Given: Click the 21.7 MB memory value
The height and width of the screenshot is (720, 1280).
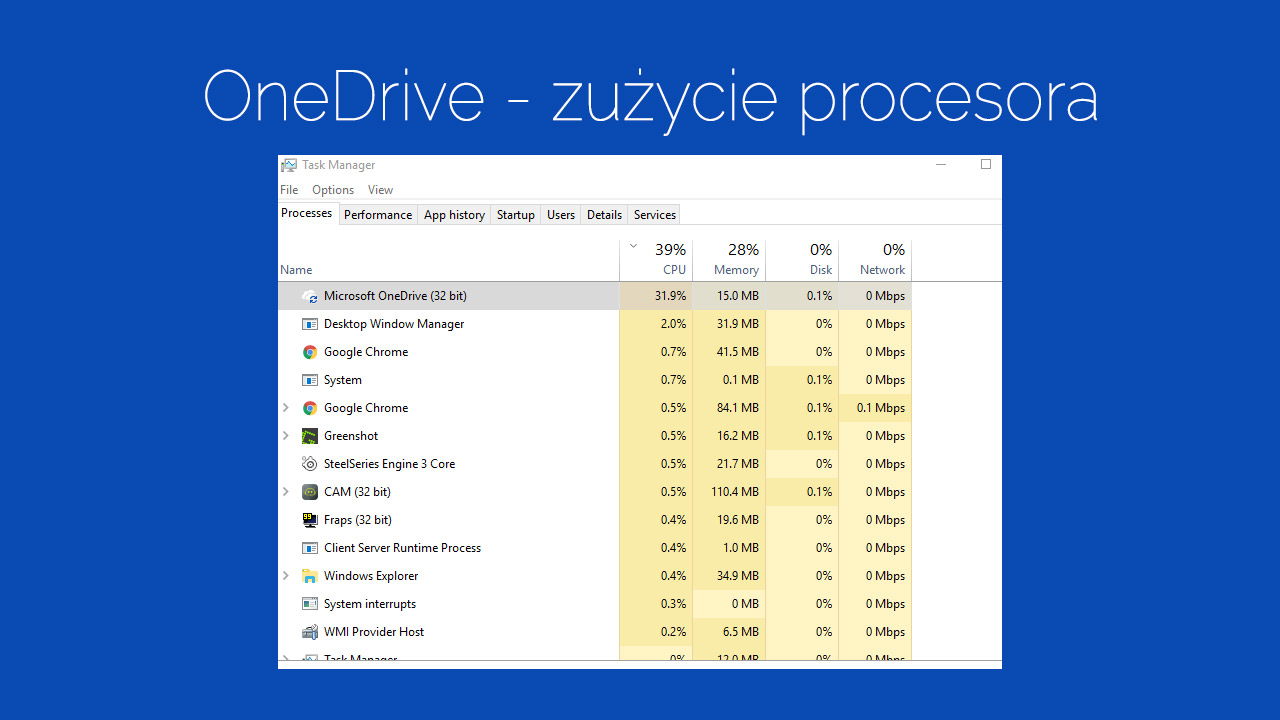Looking at the screenshot, I should pyautogui.click(x=738, y=464).
